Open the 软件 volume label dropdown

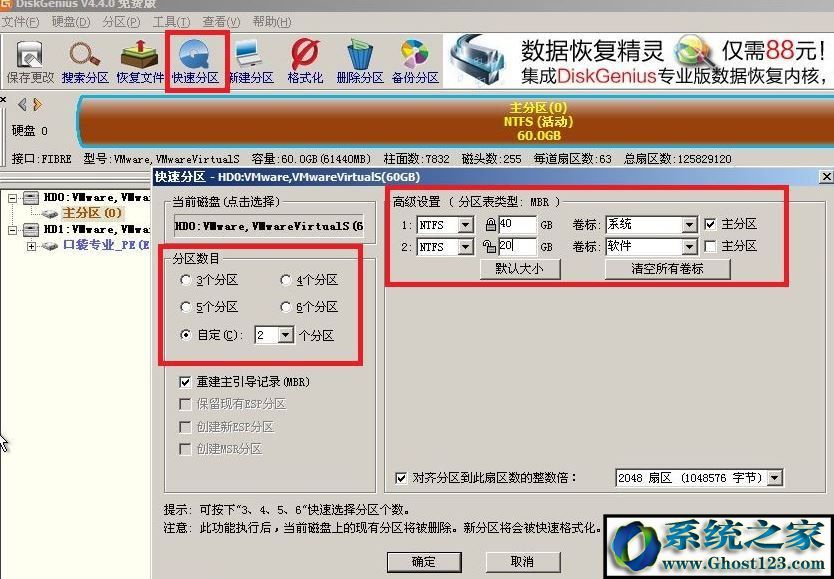[689, 247]
